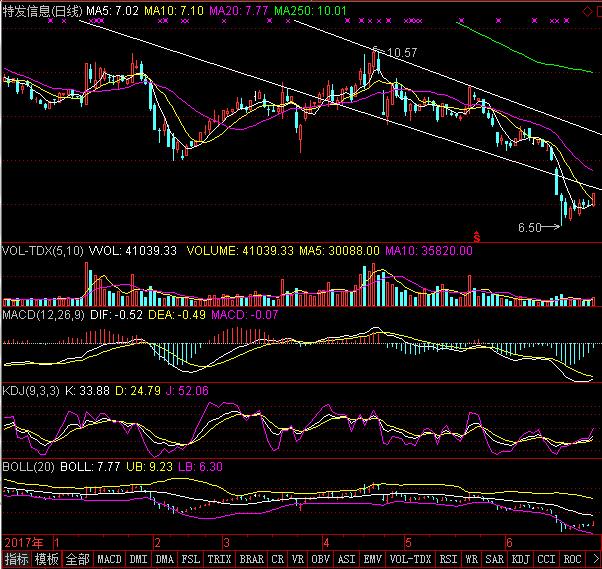The height and width of the screenshot is (569, 602).
Task: Click volume MA5: 30088.00 value
Action: coord(339,251)
